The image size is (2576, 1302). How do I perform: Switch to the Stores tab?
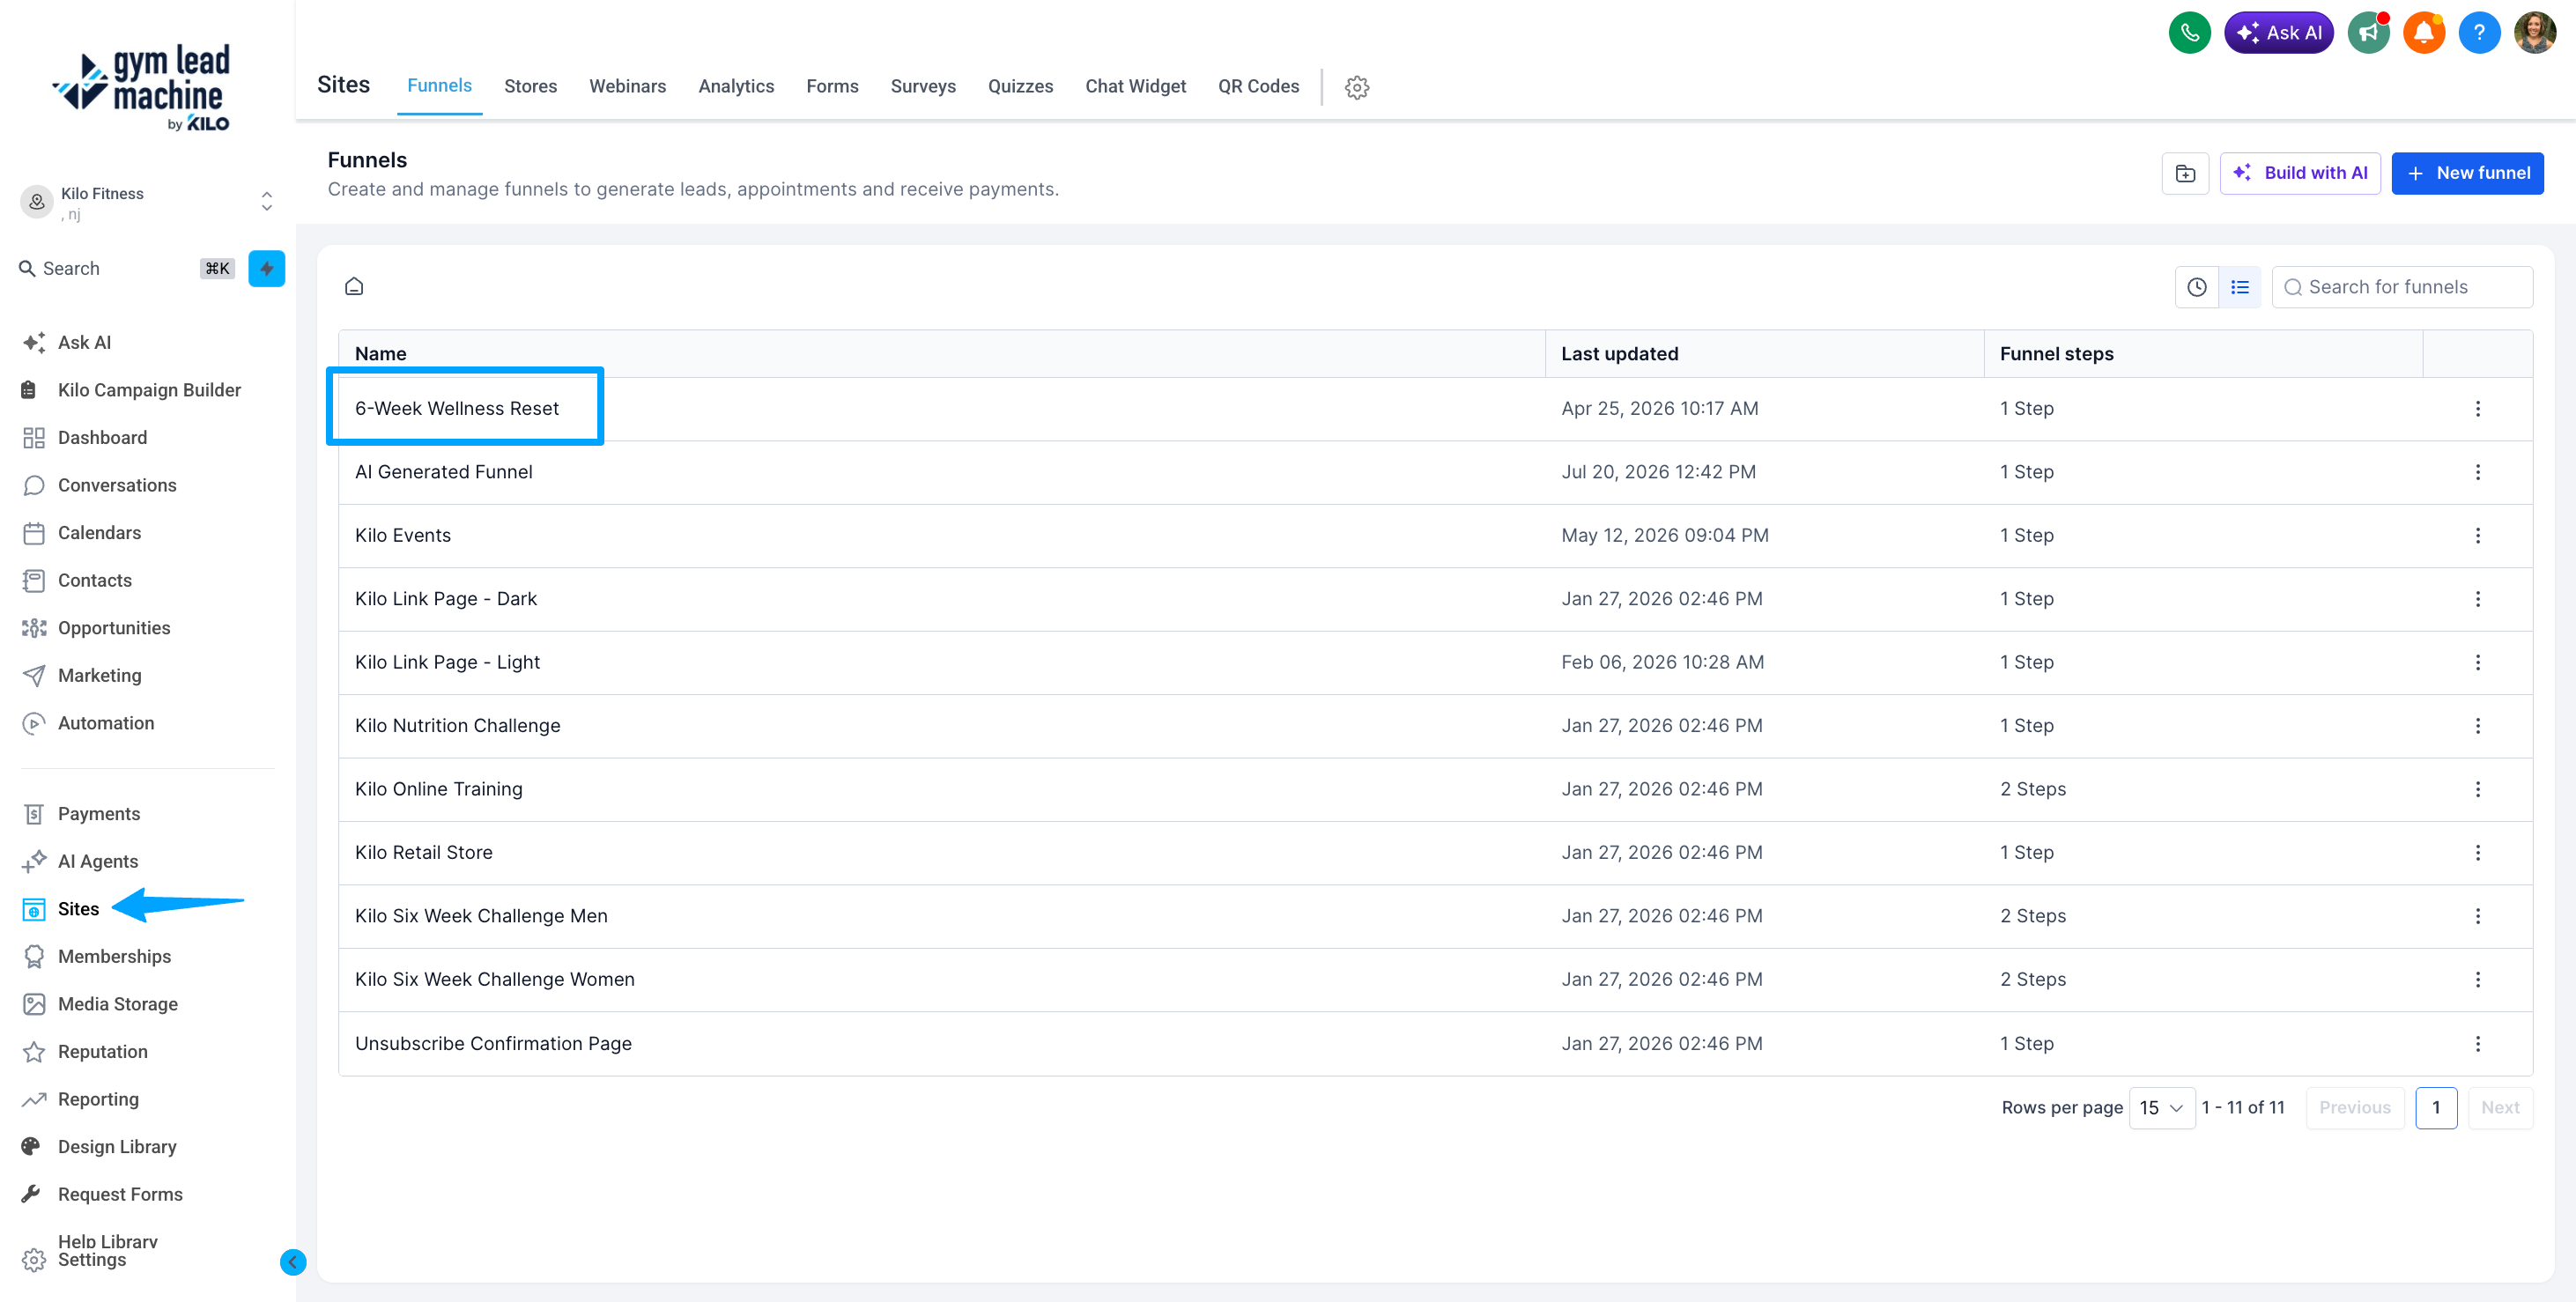[x=530, y=87]
